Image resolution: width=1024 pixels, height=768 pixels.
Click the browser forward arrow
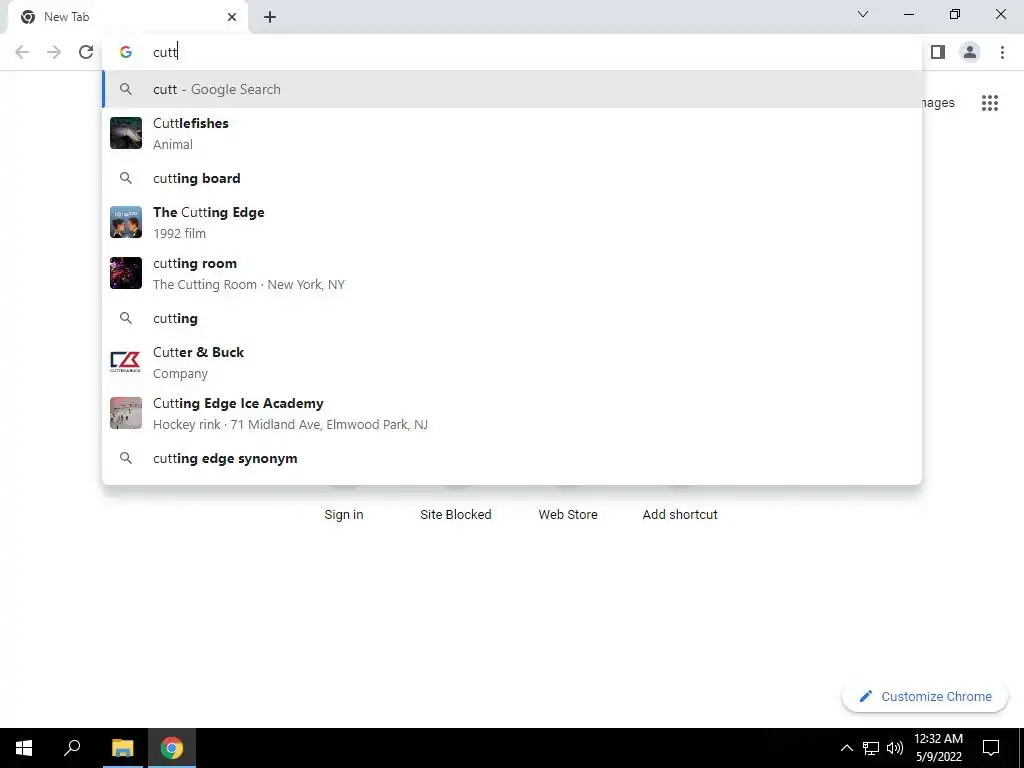(54, 52)
